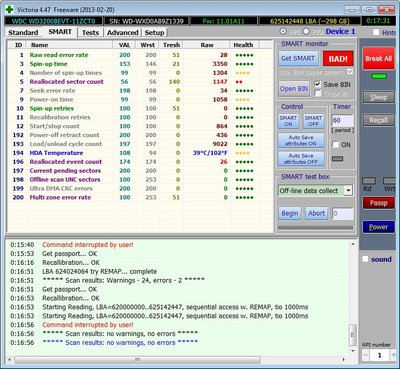Turn SMART ON in Control panel

coord(288,121)
